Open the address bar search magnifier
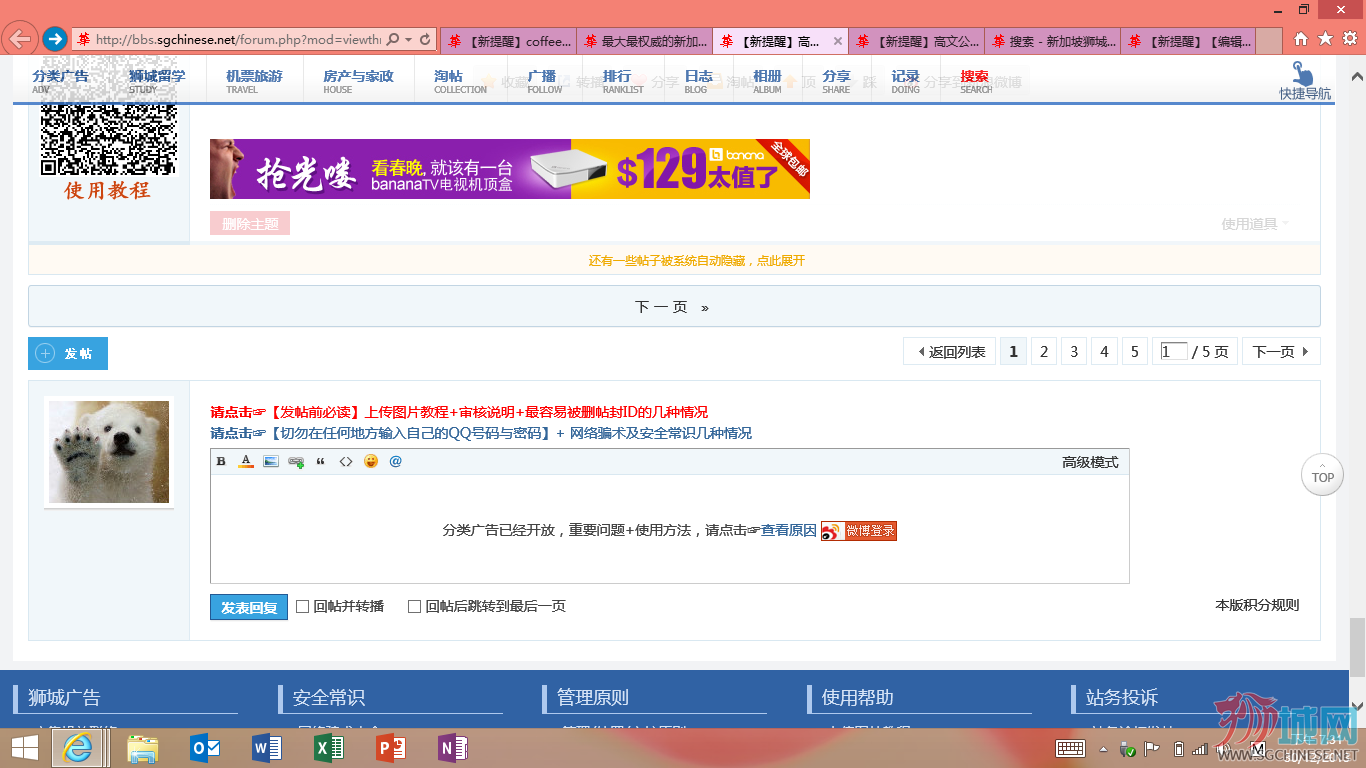Viewport: 1366px width, 768px height. tap(393, 40)
